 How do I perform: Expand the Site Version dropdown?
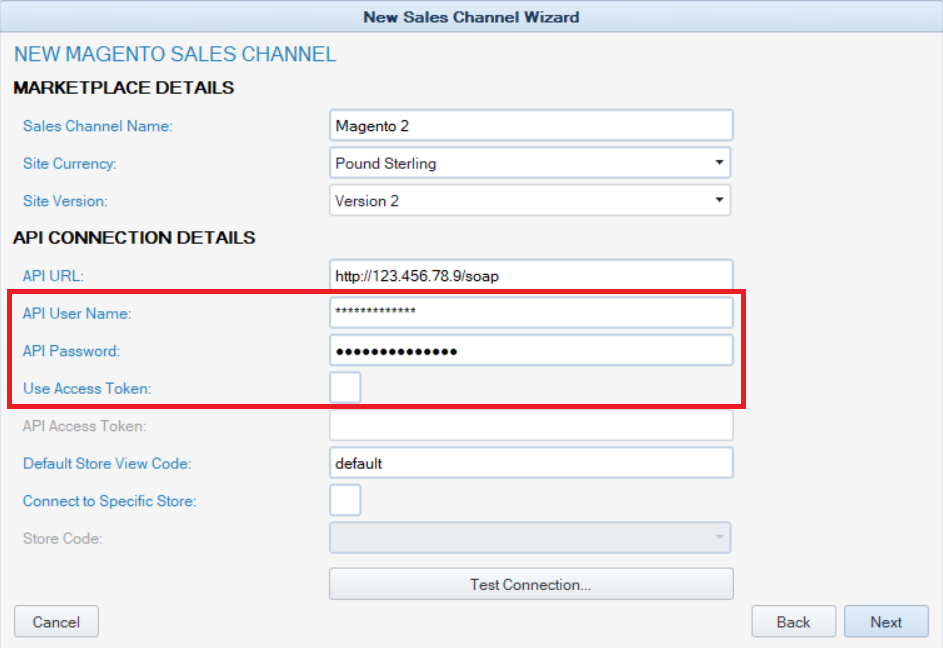pos(530,200)
